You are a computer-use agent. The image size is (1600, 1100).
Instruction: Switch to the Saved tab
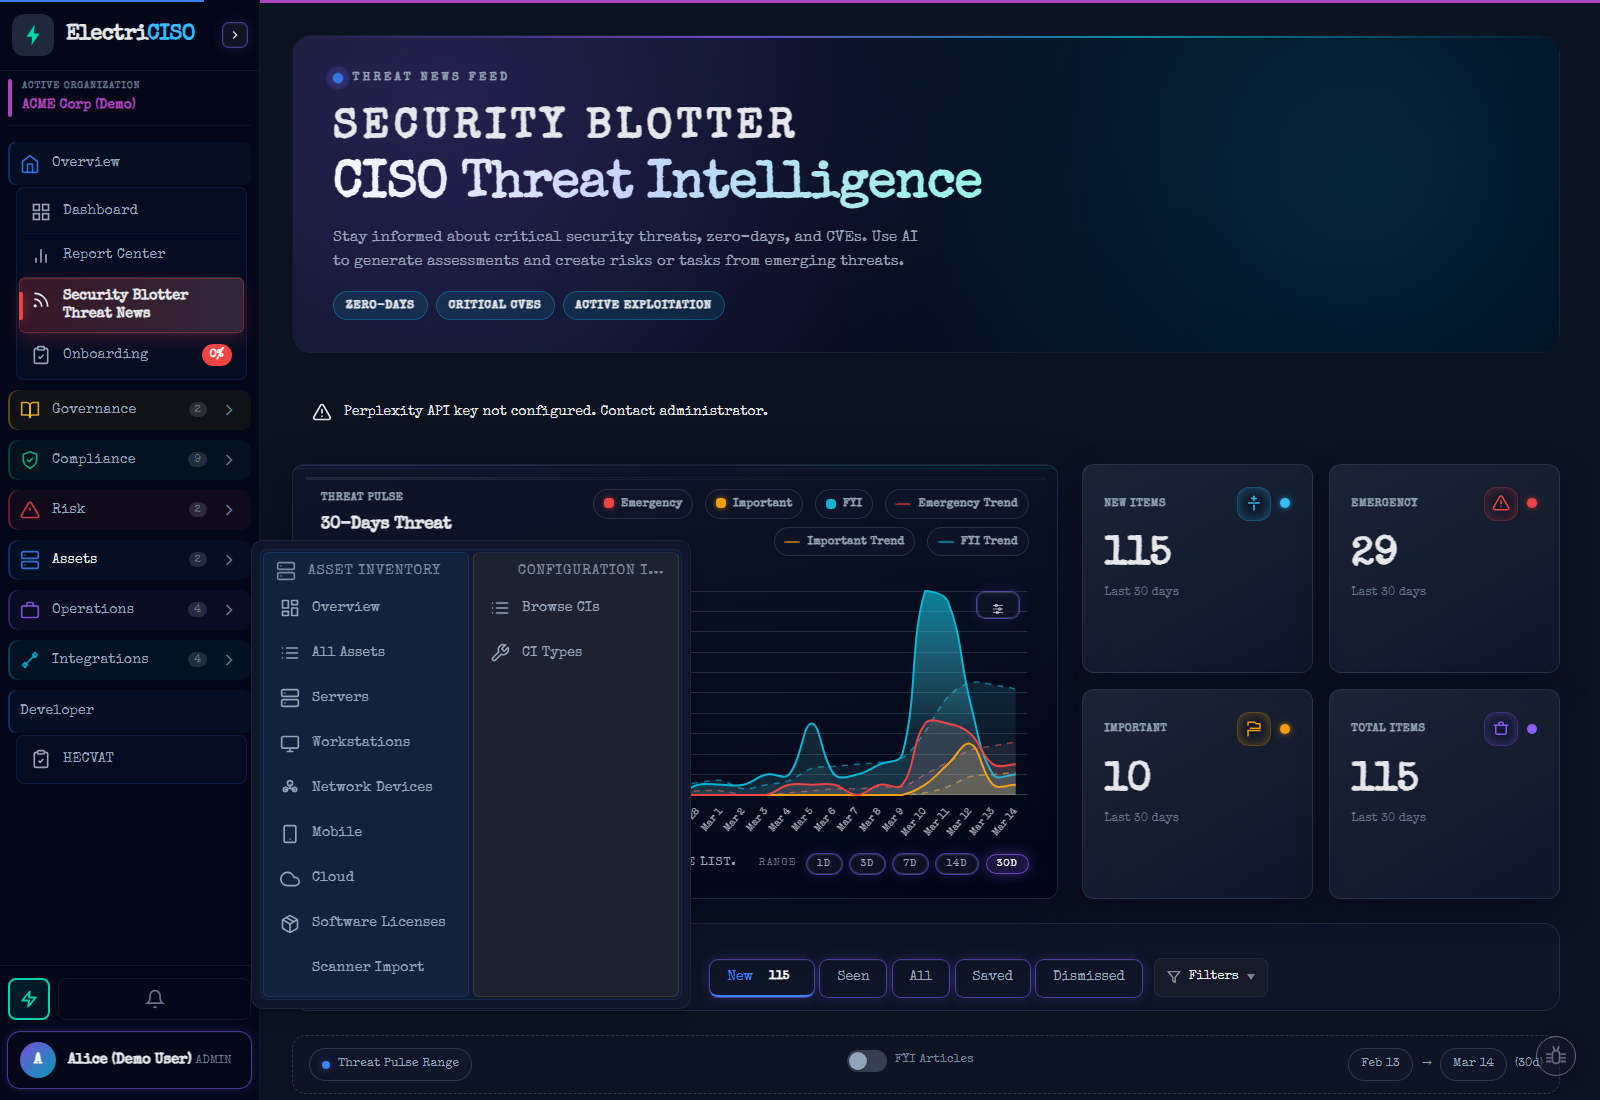[991, 977]
